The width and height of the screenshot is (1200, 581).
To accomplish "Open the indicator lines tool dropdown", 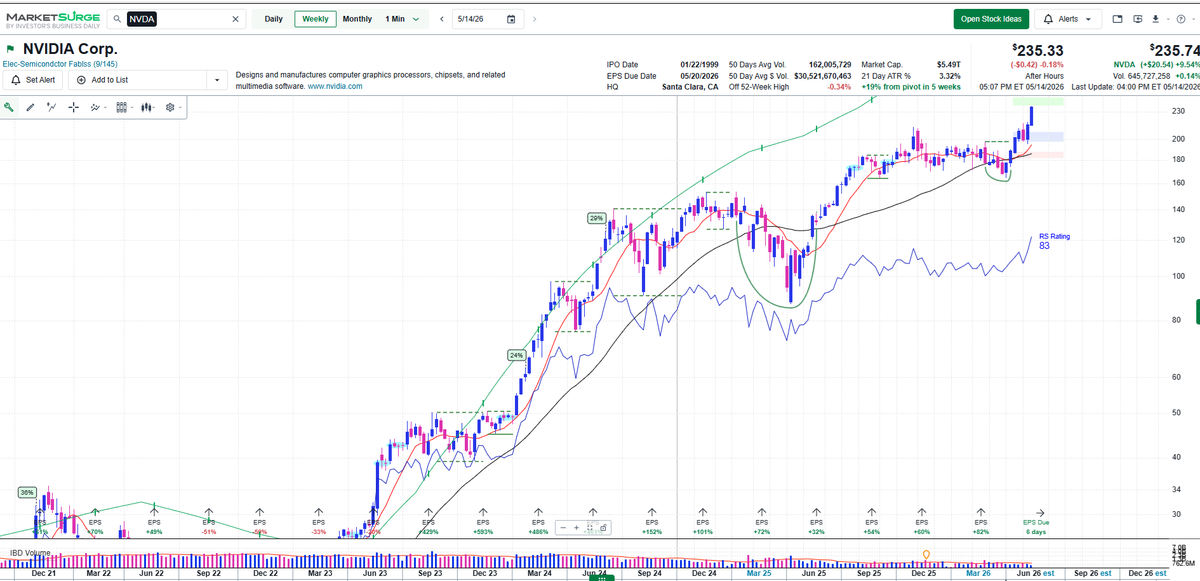I will point(97,106).
